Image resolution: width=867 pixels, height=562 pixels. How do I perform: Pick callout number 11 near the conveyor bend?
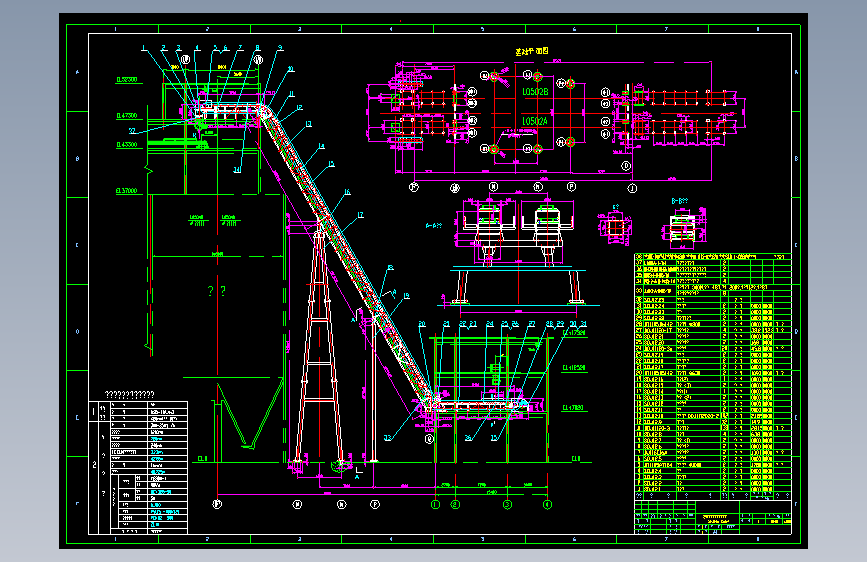(292, 94)
